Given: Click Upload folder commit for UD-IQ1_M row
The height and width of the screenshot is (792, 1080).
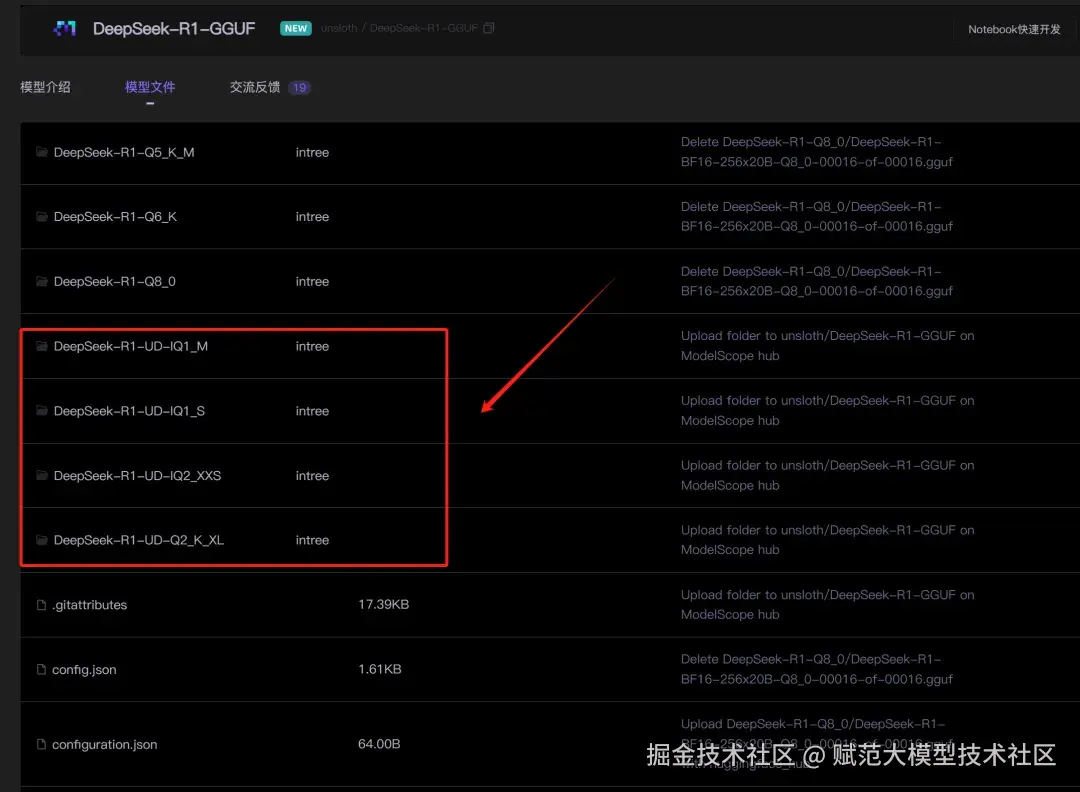Looking at the screenshot, I should click(827, 346).
